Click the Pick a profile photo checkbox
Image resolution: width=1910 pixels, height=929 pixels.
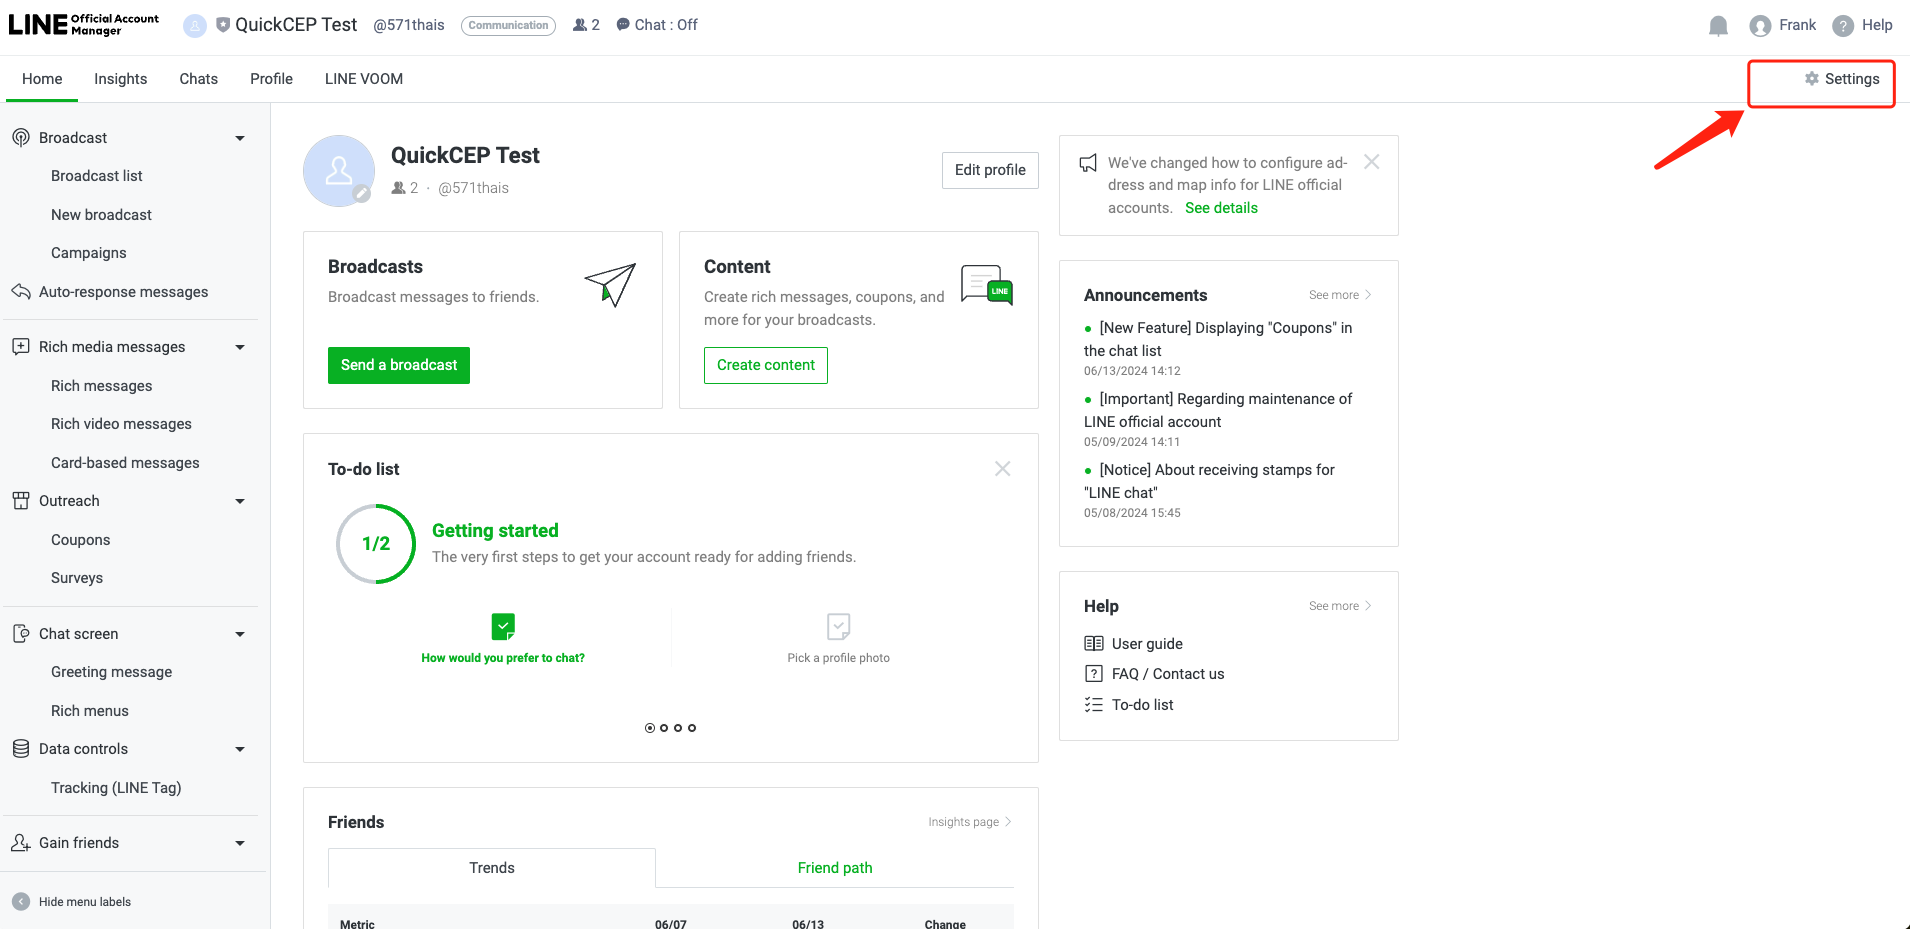pyautogui.click(x=839, y=627)
